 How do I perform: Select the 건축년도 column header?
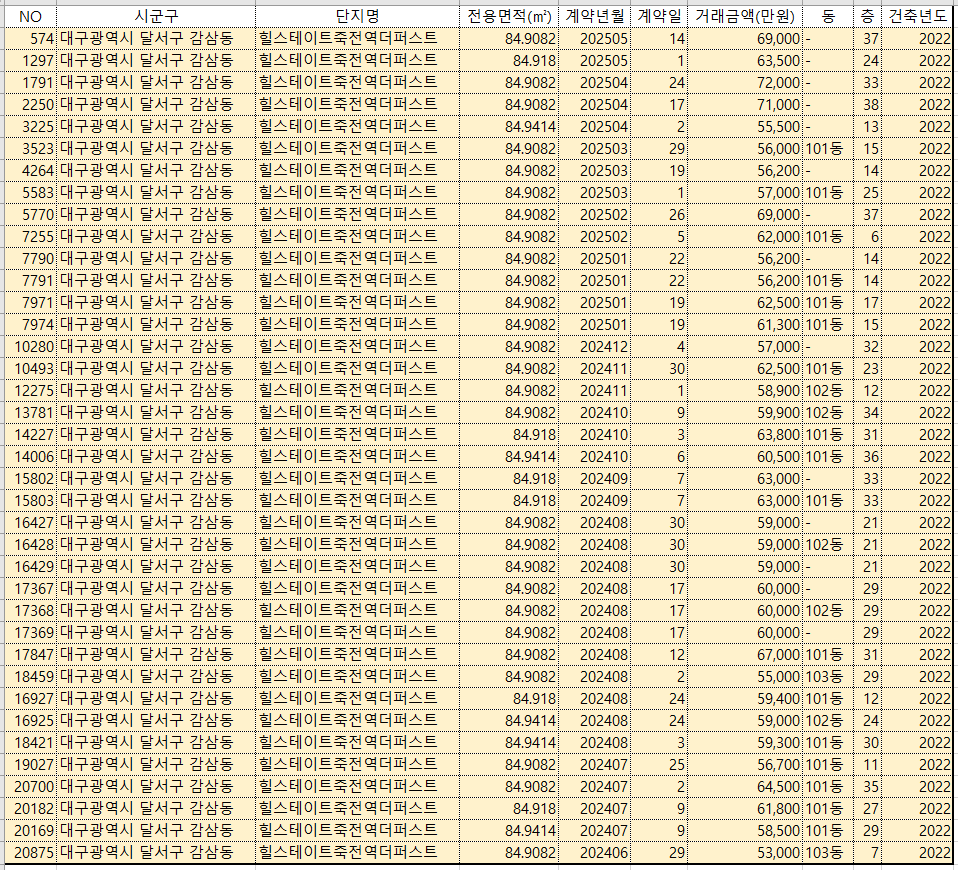[917, 16]
